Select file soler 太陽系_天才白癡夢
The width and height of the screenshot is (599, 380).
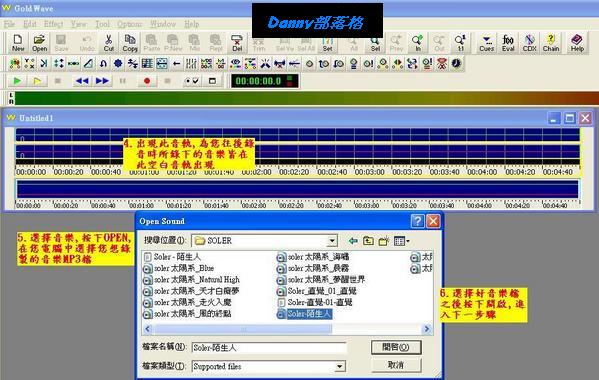tap(191, 291)
